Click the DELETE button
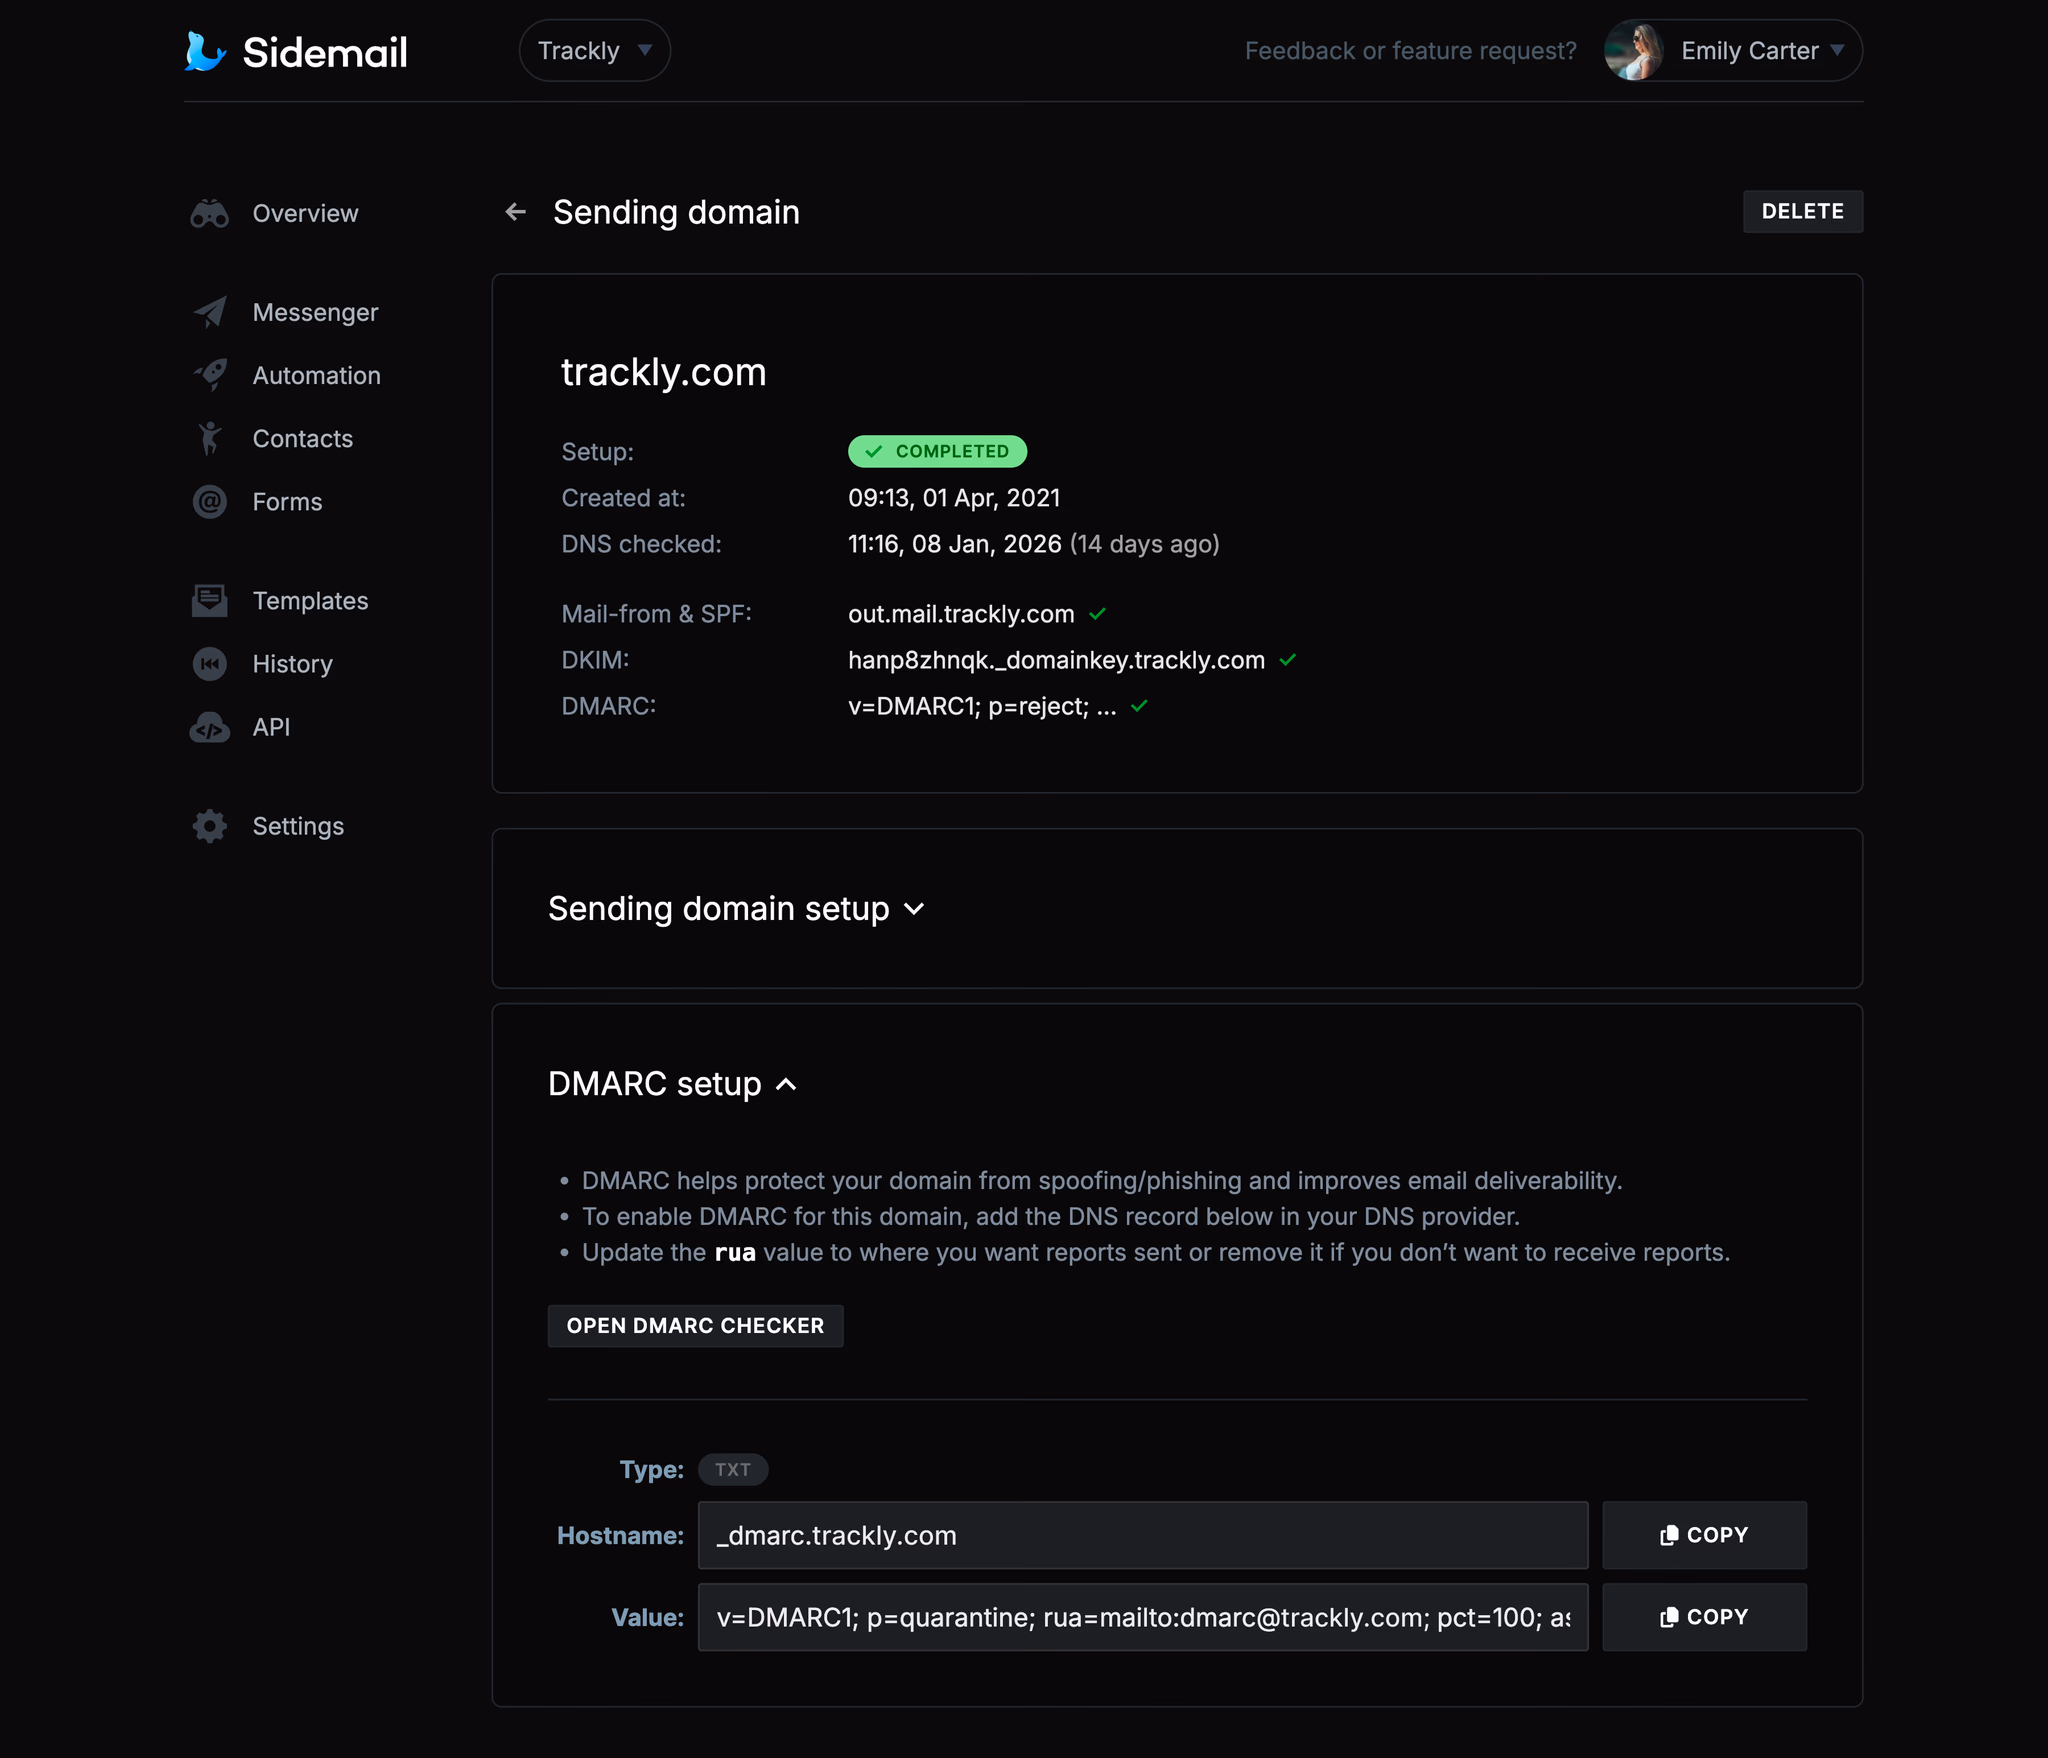Screen dimensions: 2048x1758 [x=1802, y=211]
